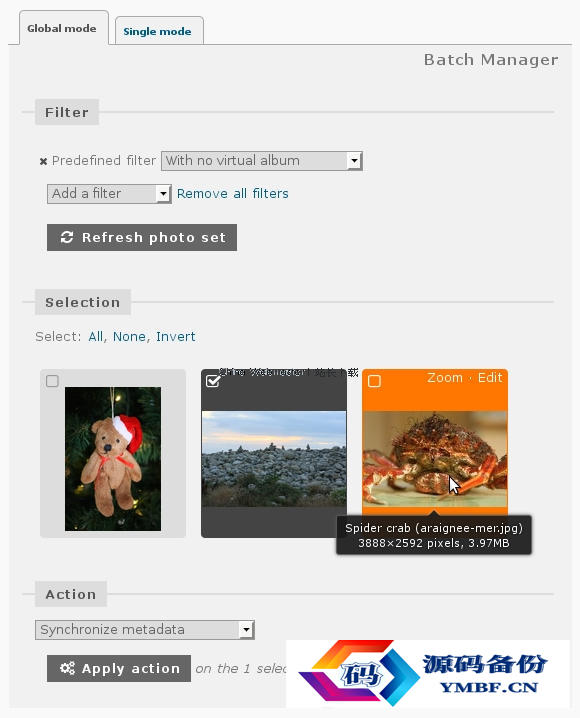The height and width of the screenshot is (718, 580).
Task: Expand the Add a filter dropdown
Action: click(x=109, y=194)
